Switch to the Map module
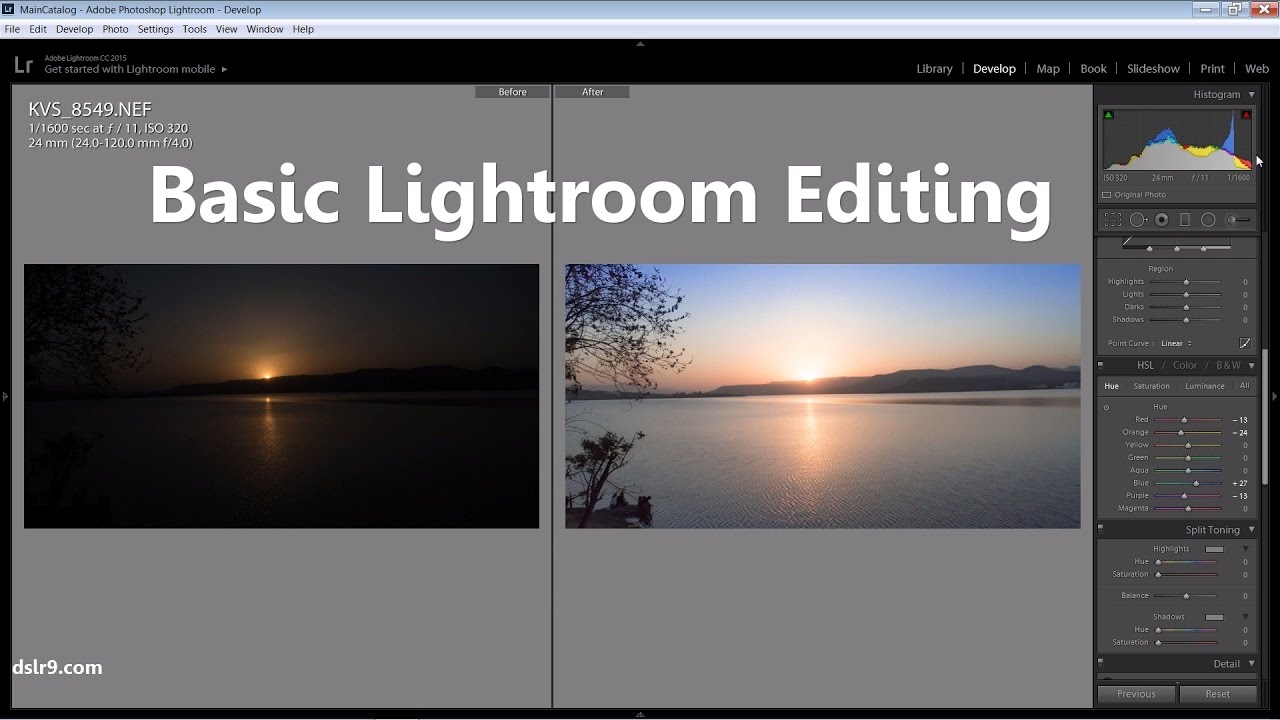Image resolution: width=1280 pixels, height=720 pixels. (1048, 69)
